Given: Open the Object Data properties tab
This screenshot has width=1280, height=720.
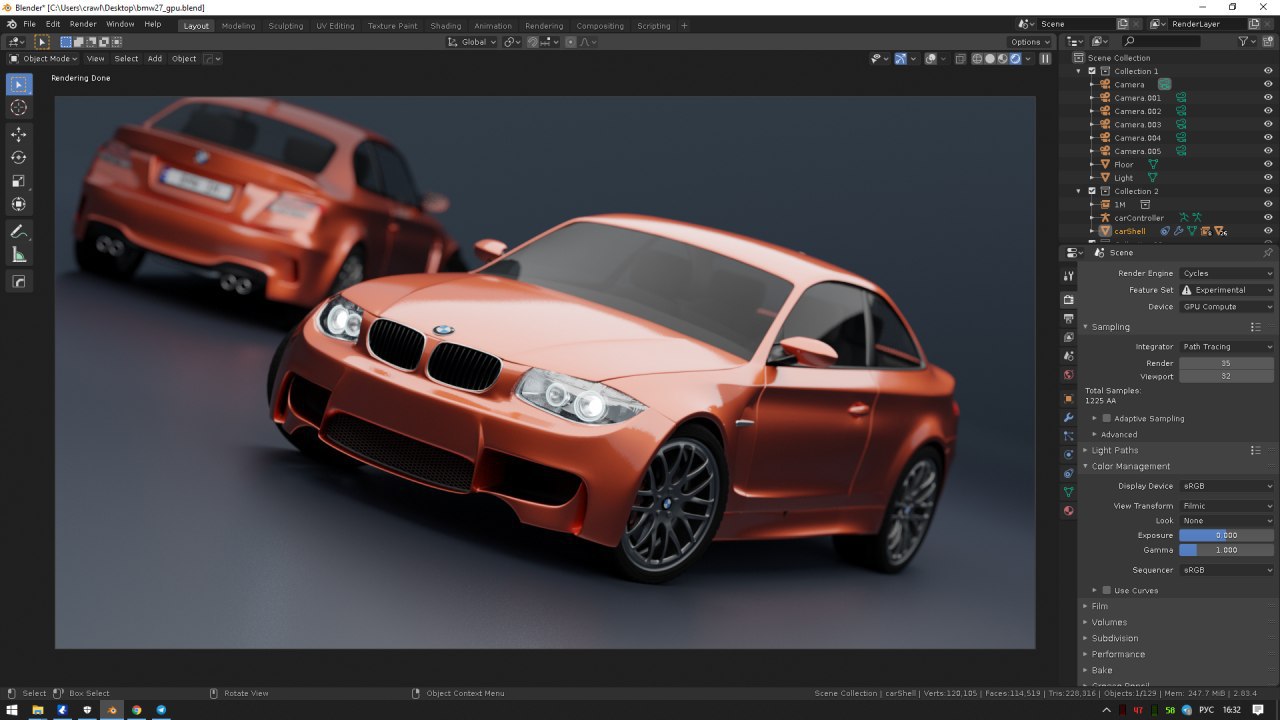Looking at the screenshot, I should pyautogui.click(x=1068, y=492).
